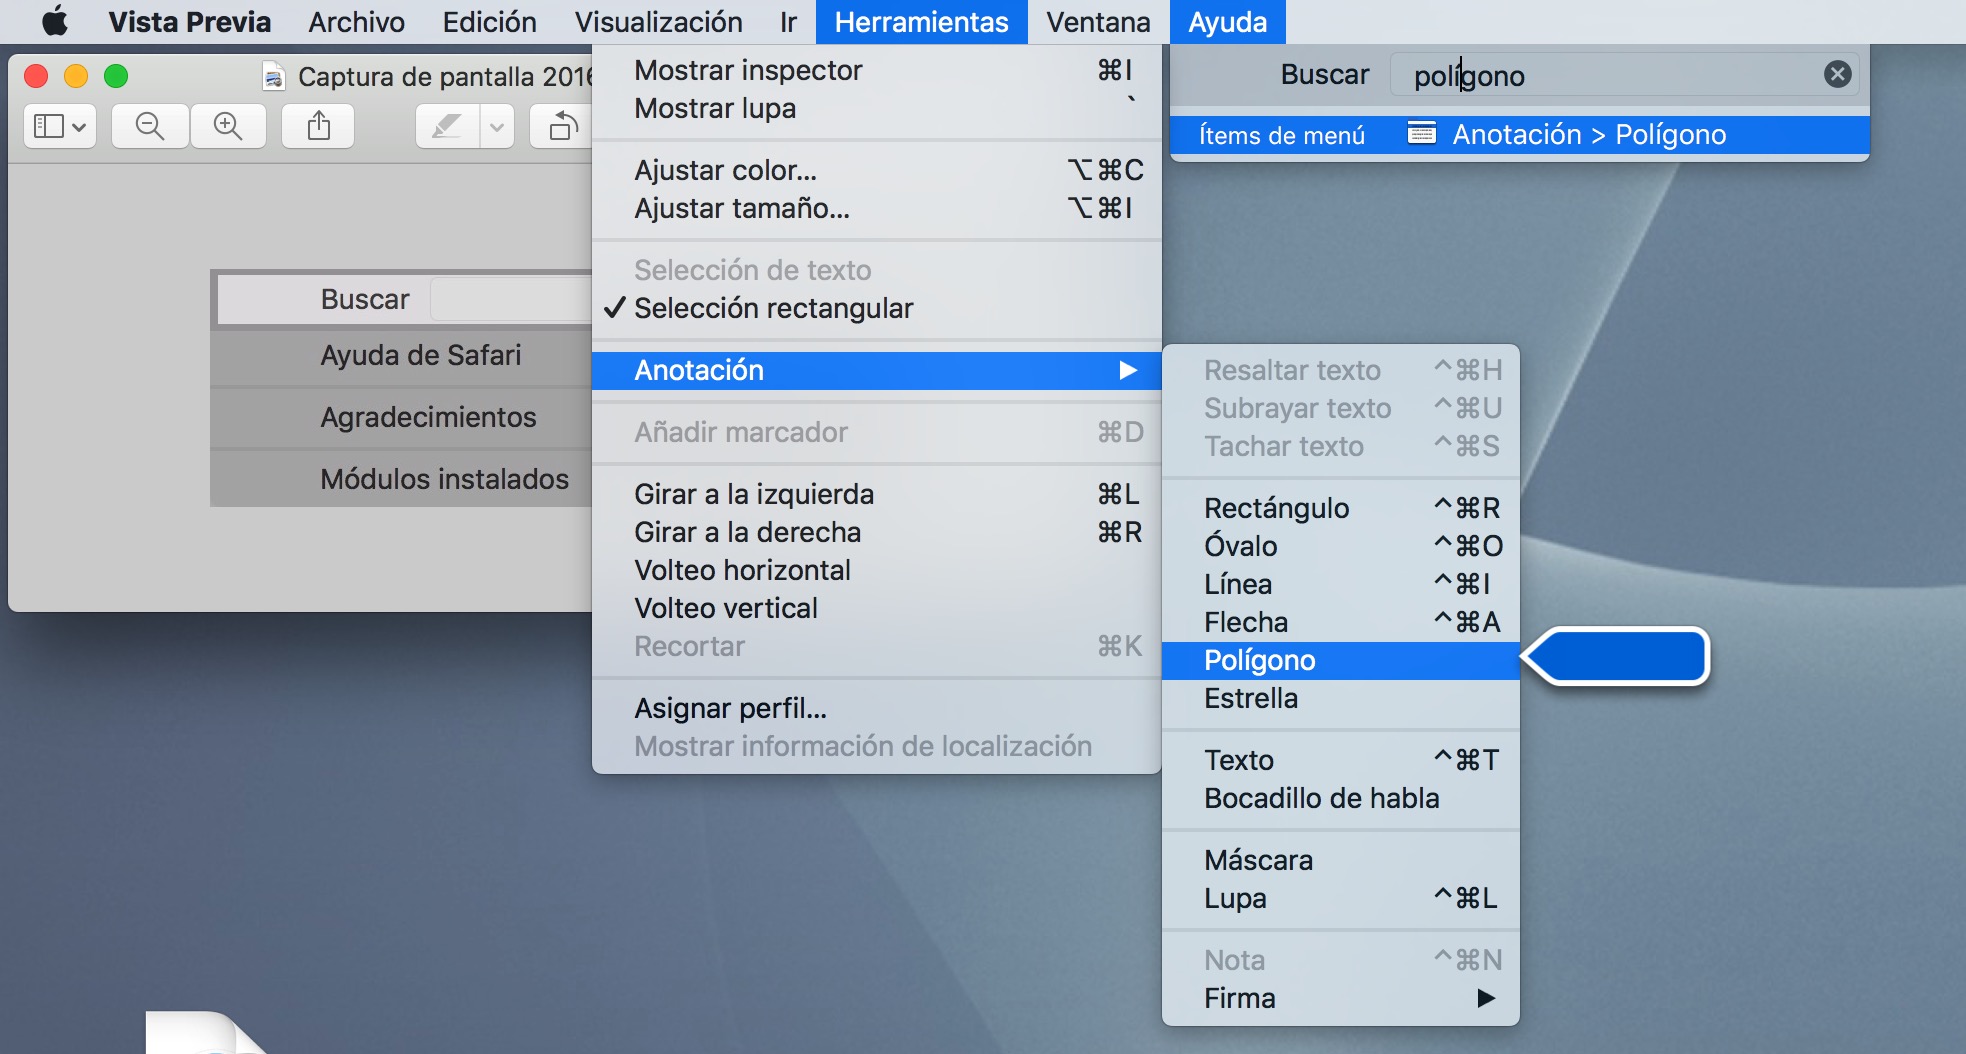Select Asignar perfil…
The image size is (1966, 1054).
pos(877,708)
